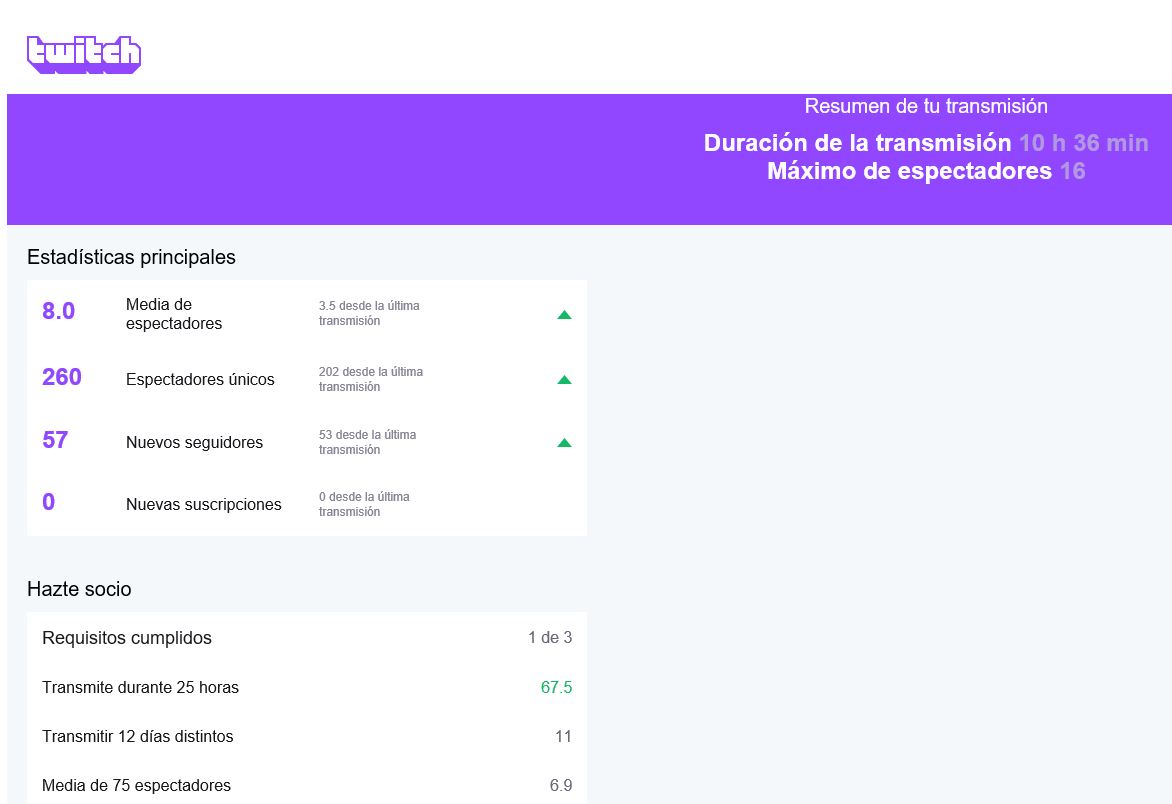The height and width of the screenshot is (804, 1172).
Task: Click '53 desde la última transmisión' text
Action: point(368,442)
